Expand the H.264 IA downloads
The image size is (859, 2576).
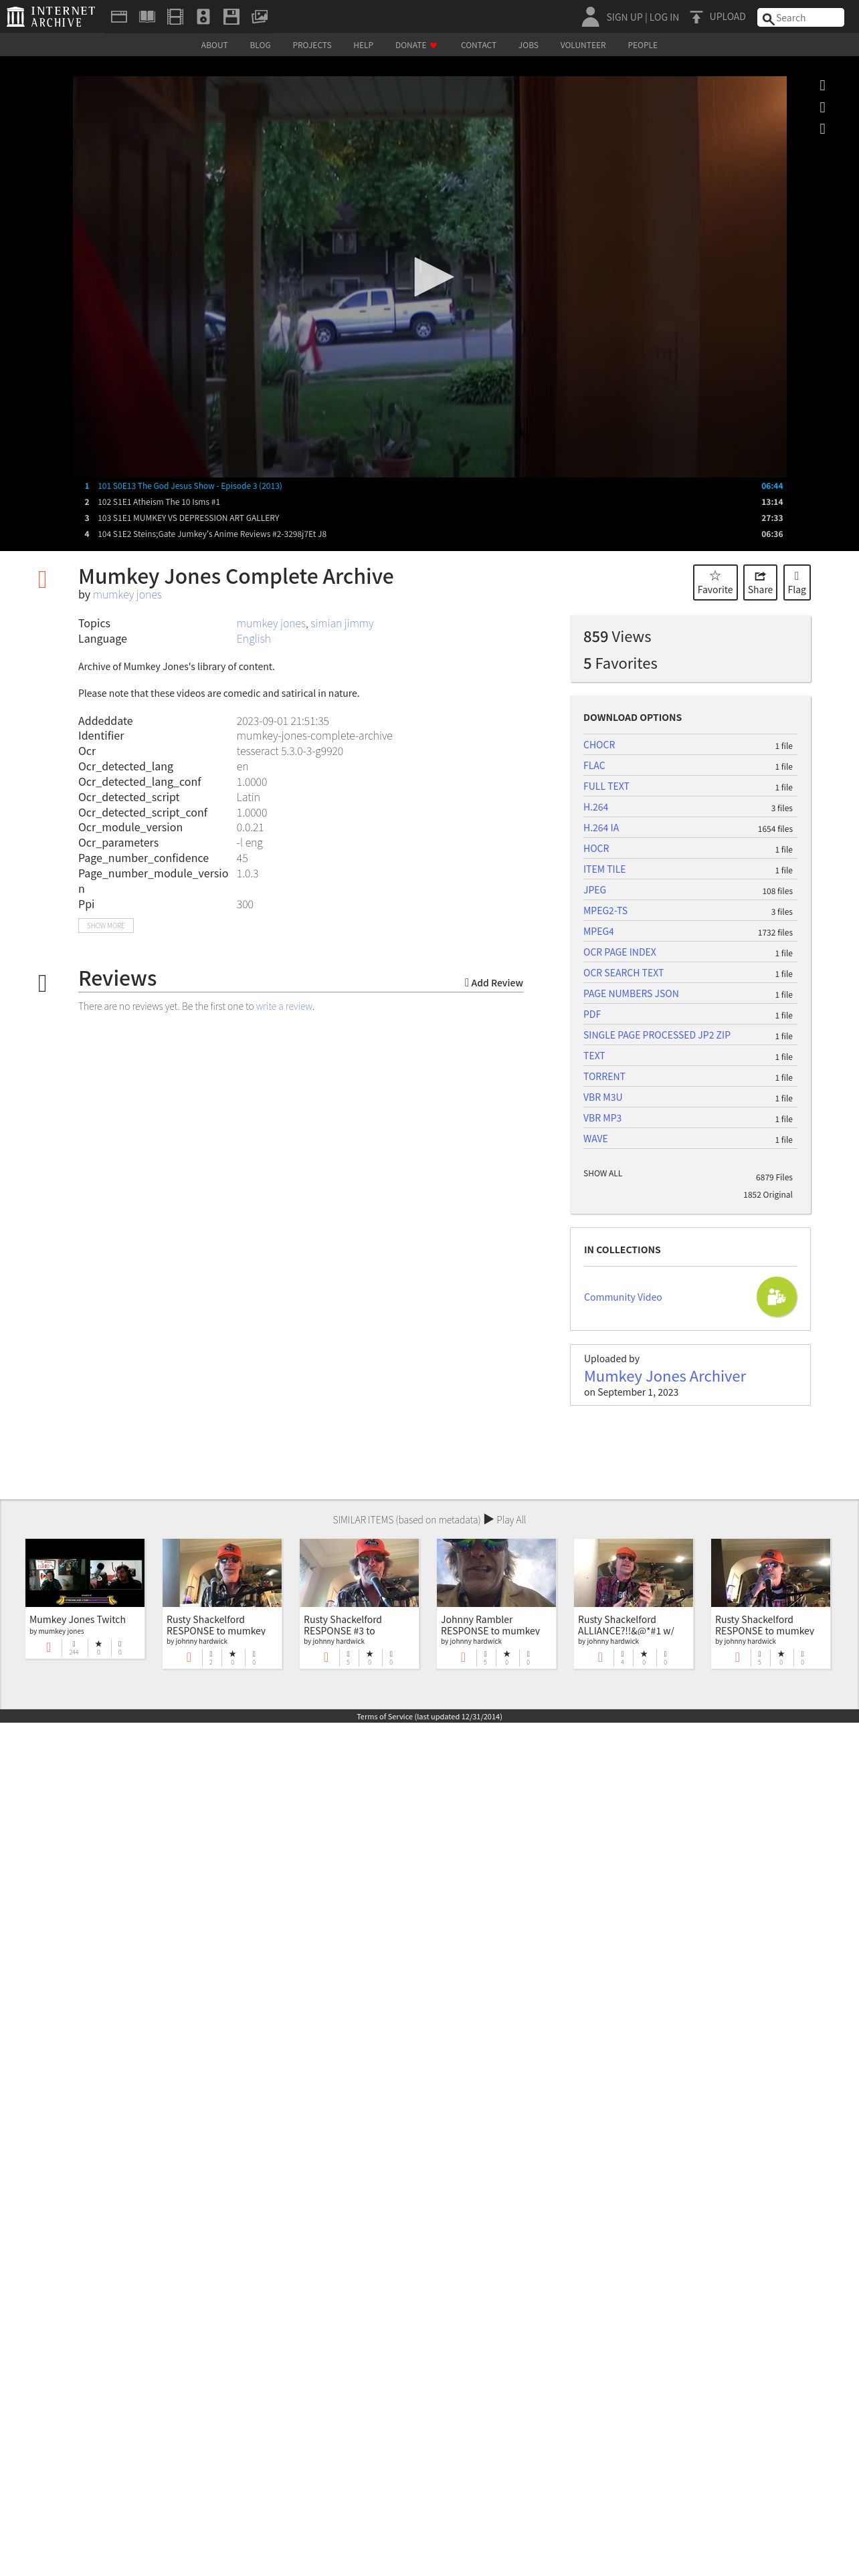[x=601, y=828]
